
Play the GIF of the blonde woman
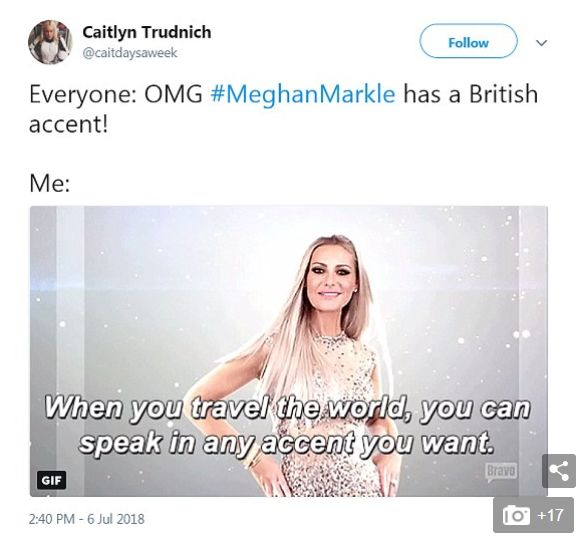pyautogui.click(x=289, y=351)
